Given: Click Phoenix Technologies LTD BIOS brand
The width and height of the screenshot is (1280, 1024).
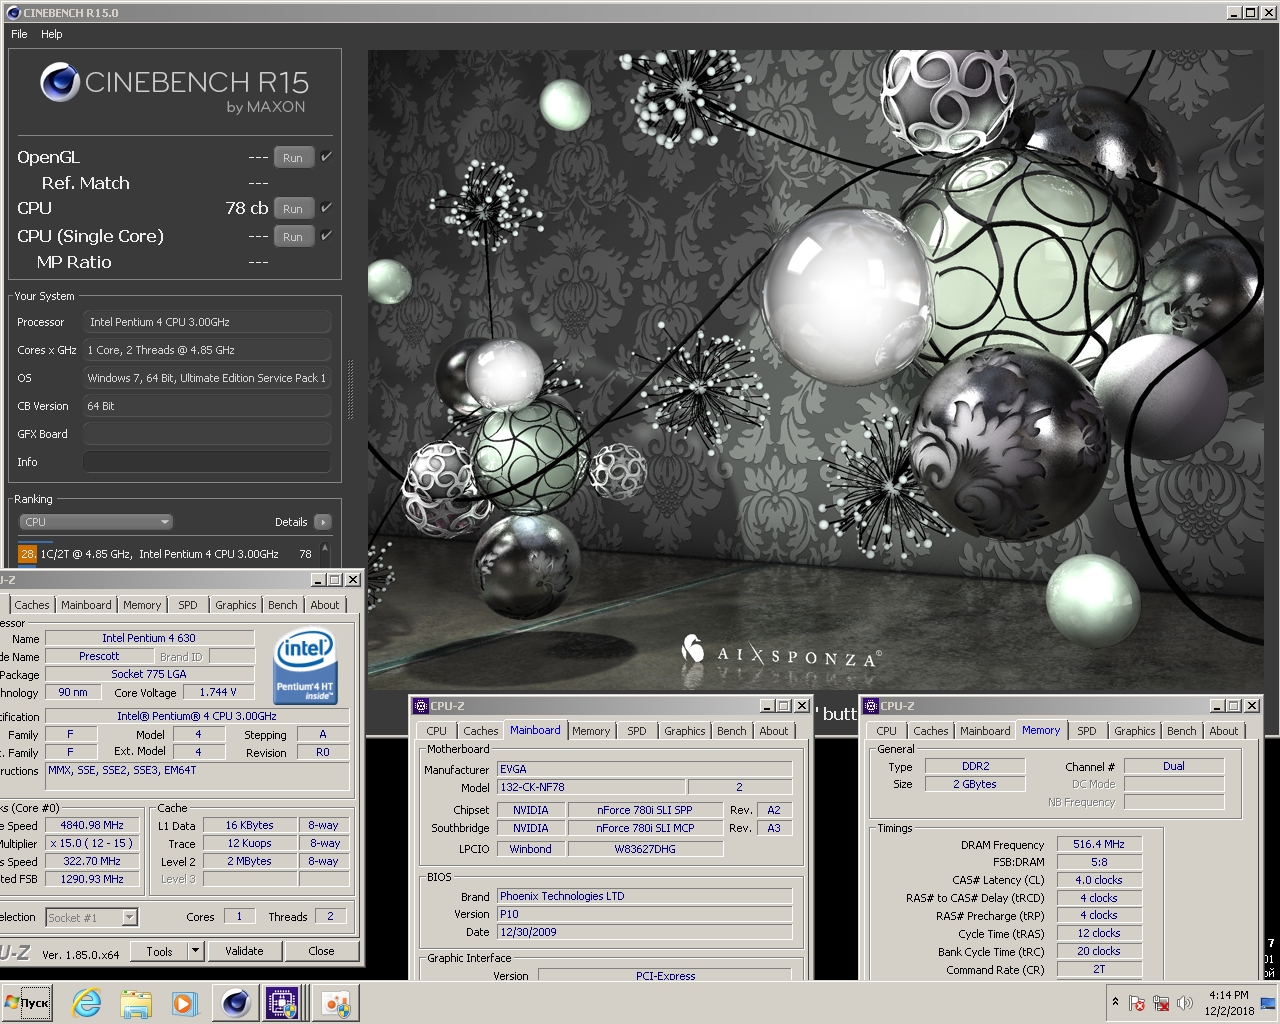Looking at the screenshot, I should 644,896.
